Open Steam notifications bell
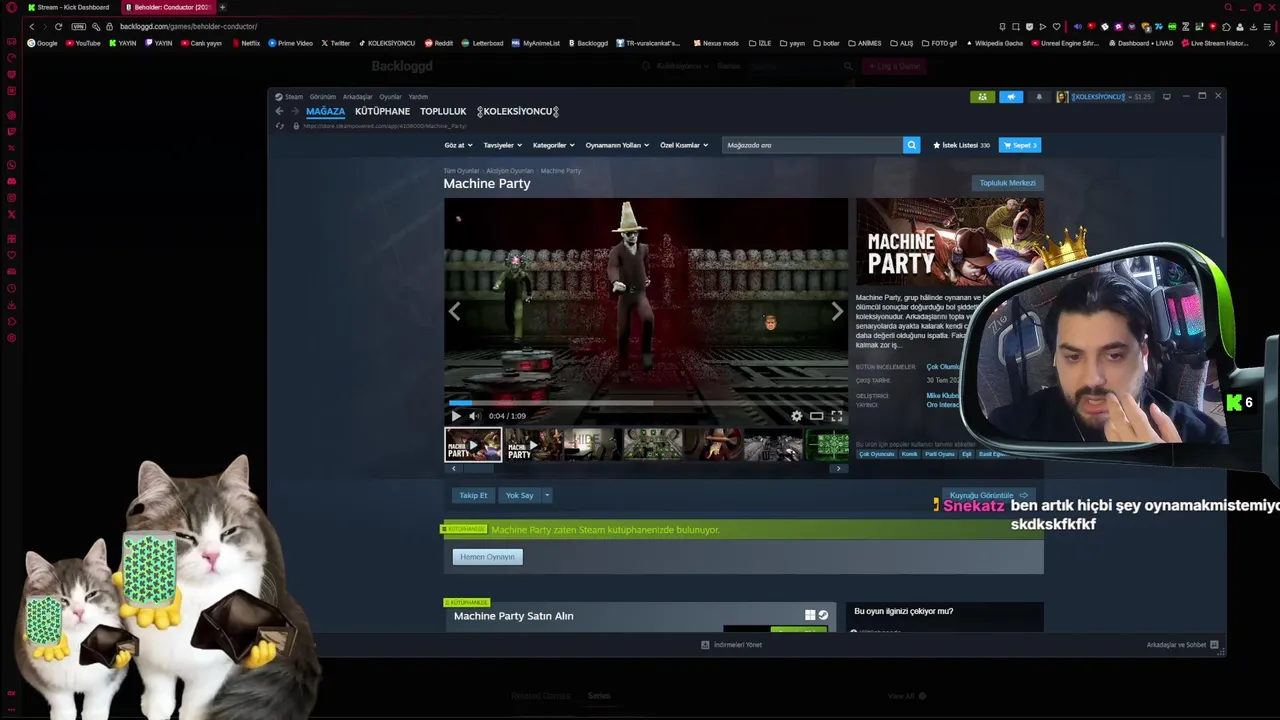This screenshot has height=720, width=1280. 1038,97
